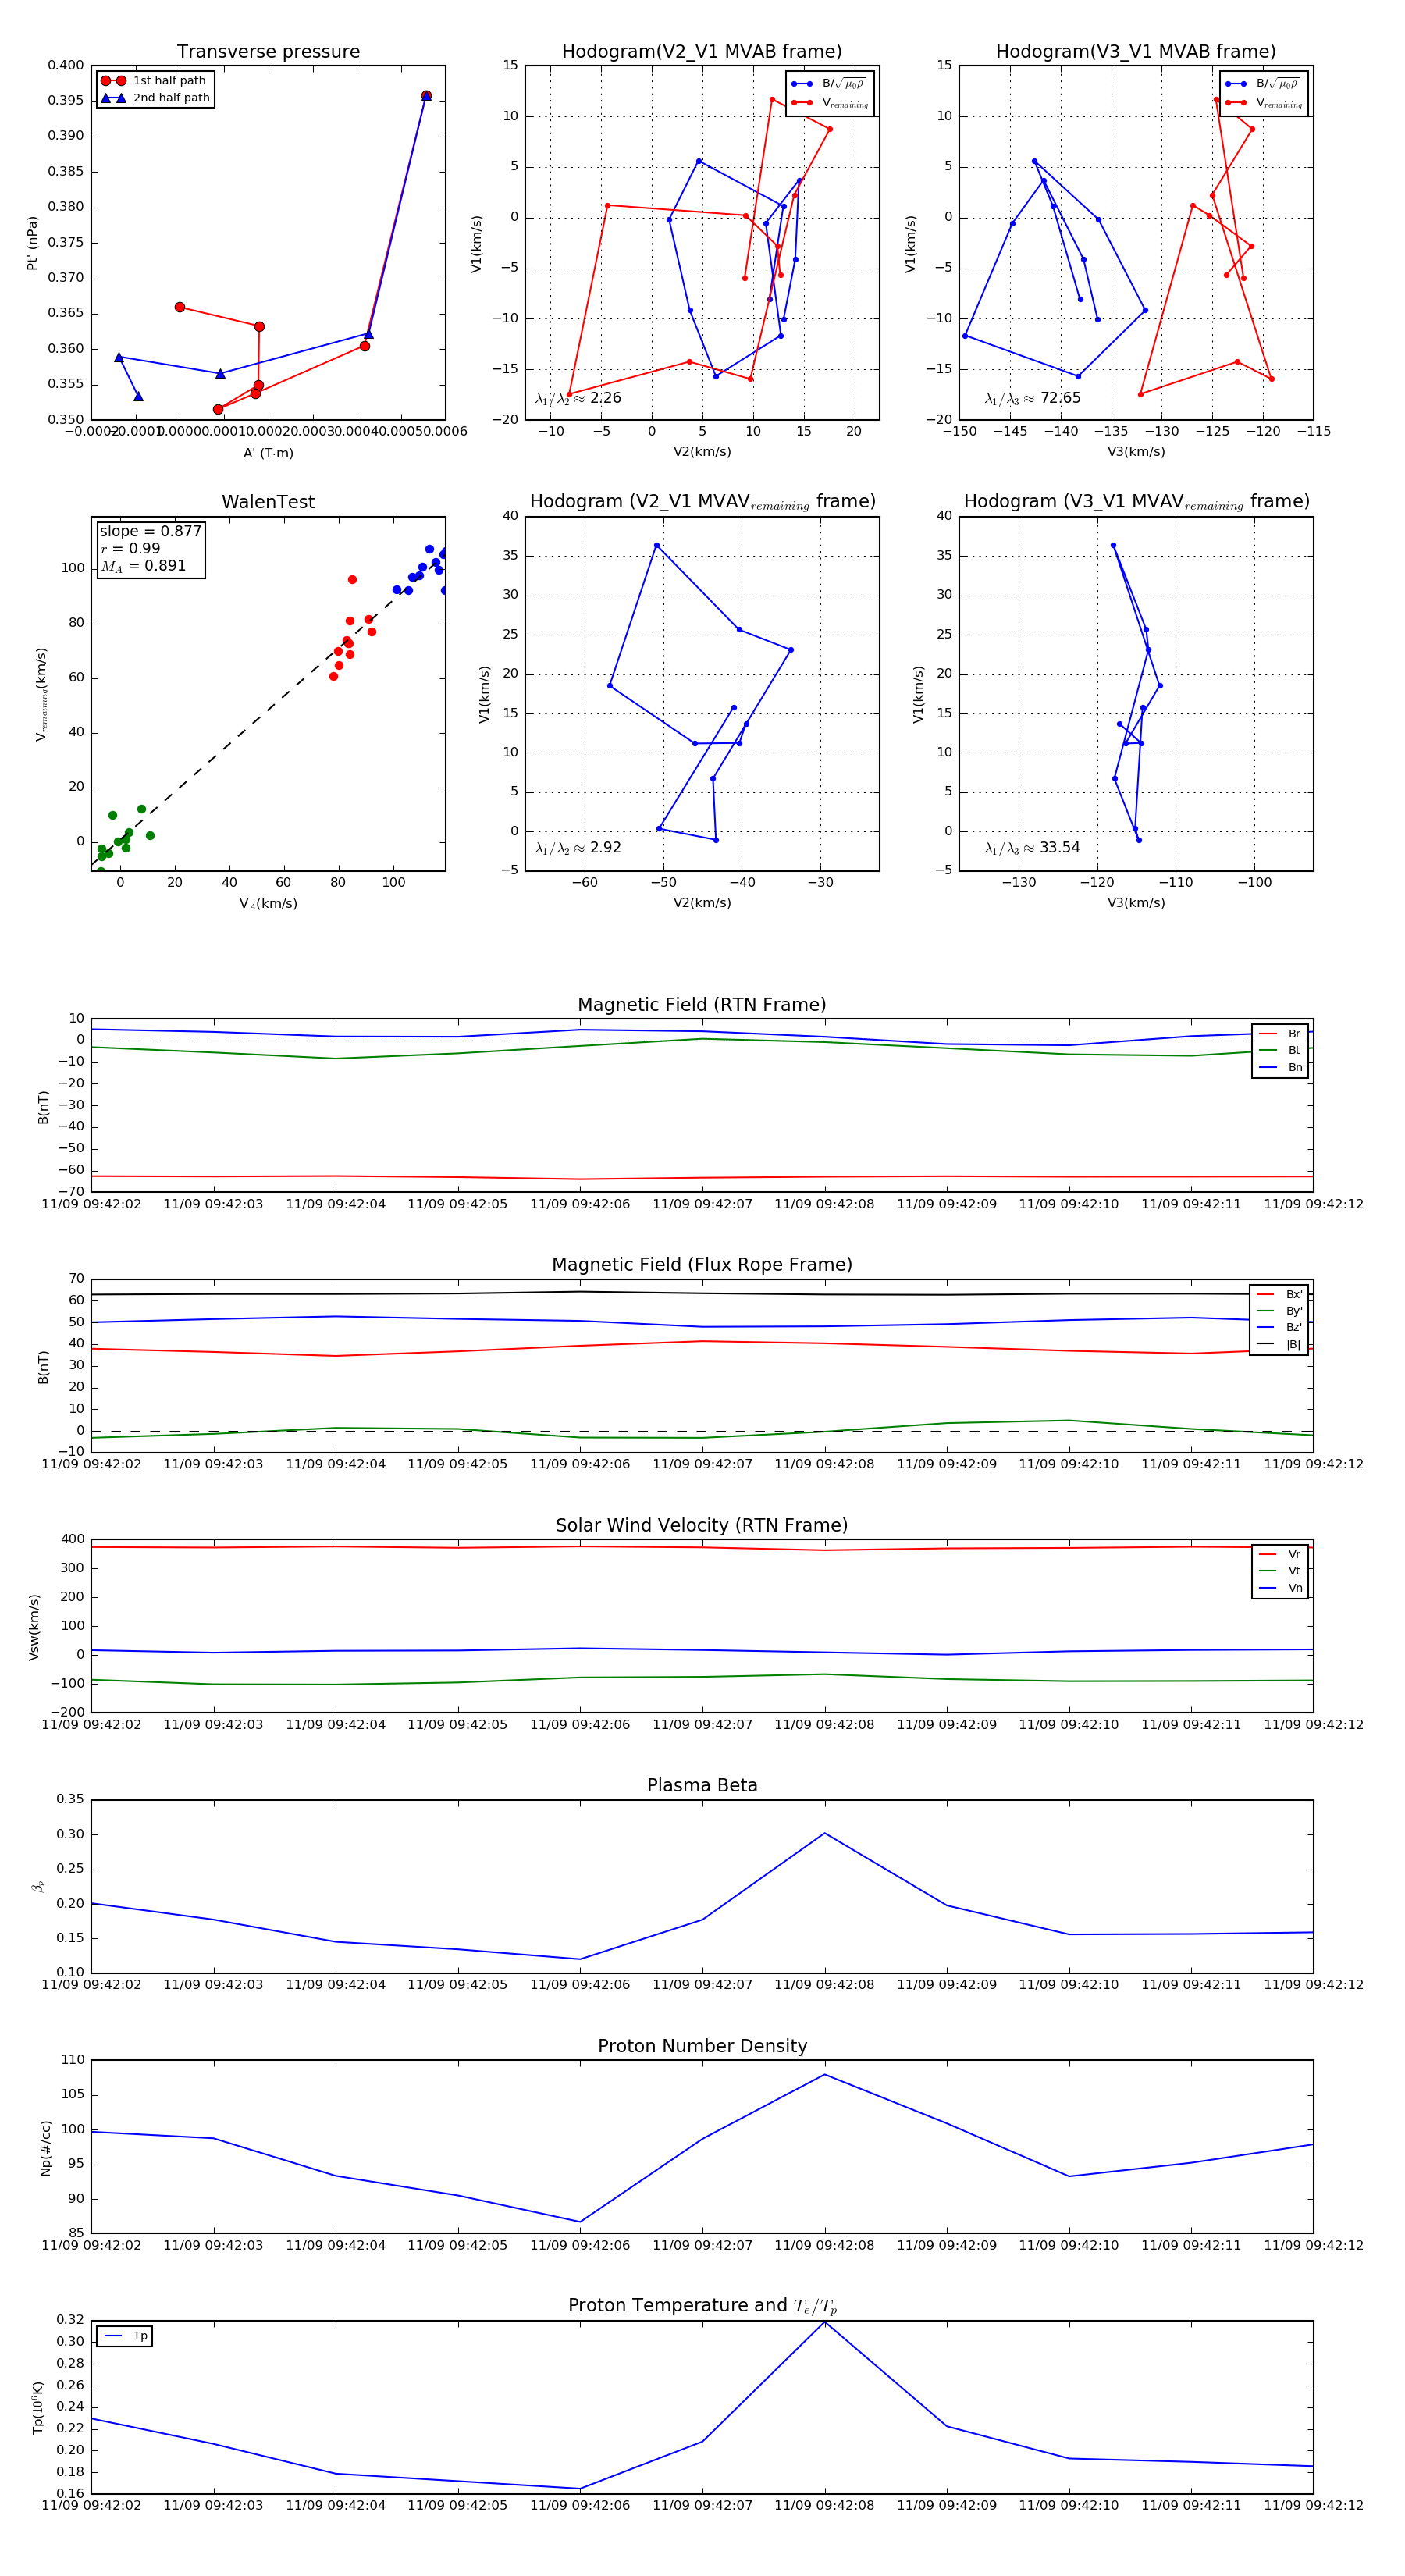Viewport: 1405px width, 2576px height.
Task: Select the 'Bn' legend entry
Action: (1280, 1067)
